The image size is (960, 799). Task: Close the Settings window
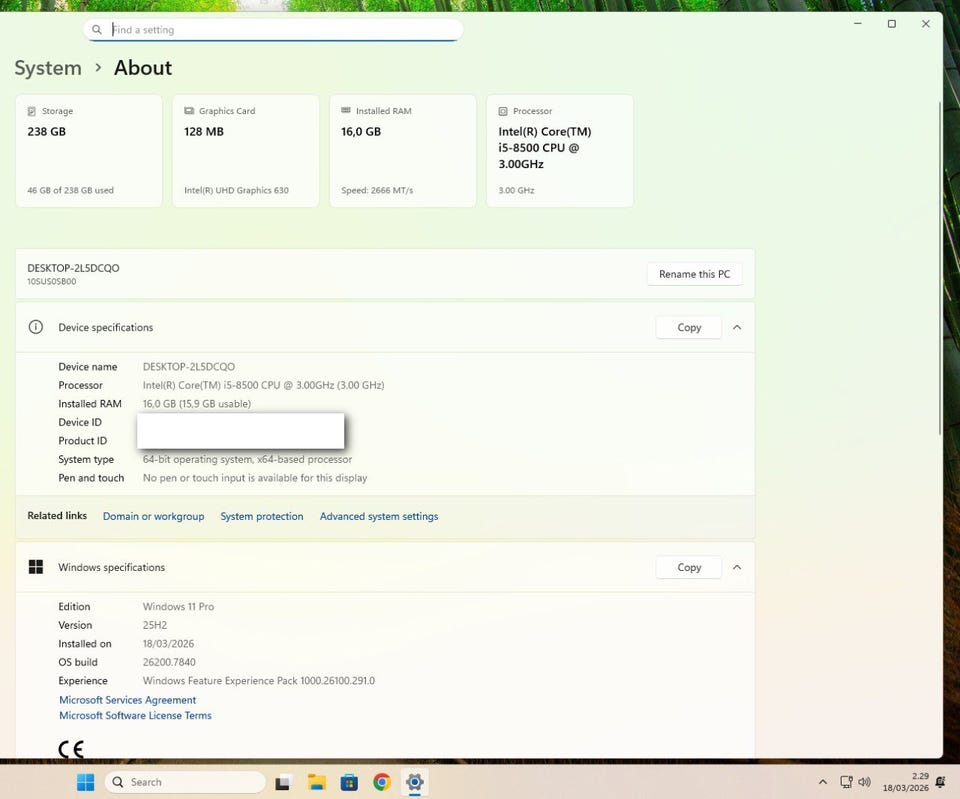(926, 23)
